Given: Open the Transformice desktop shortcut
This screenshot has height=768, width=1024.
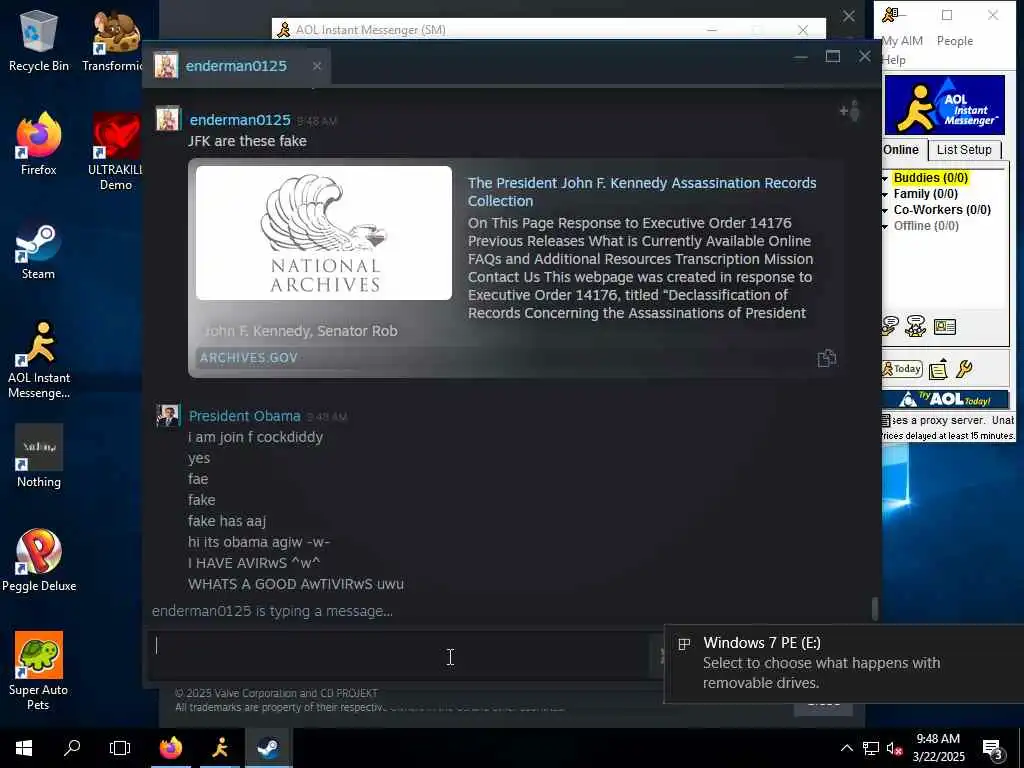Looking at the screenshot, I should 116,40.
